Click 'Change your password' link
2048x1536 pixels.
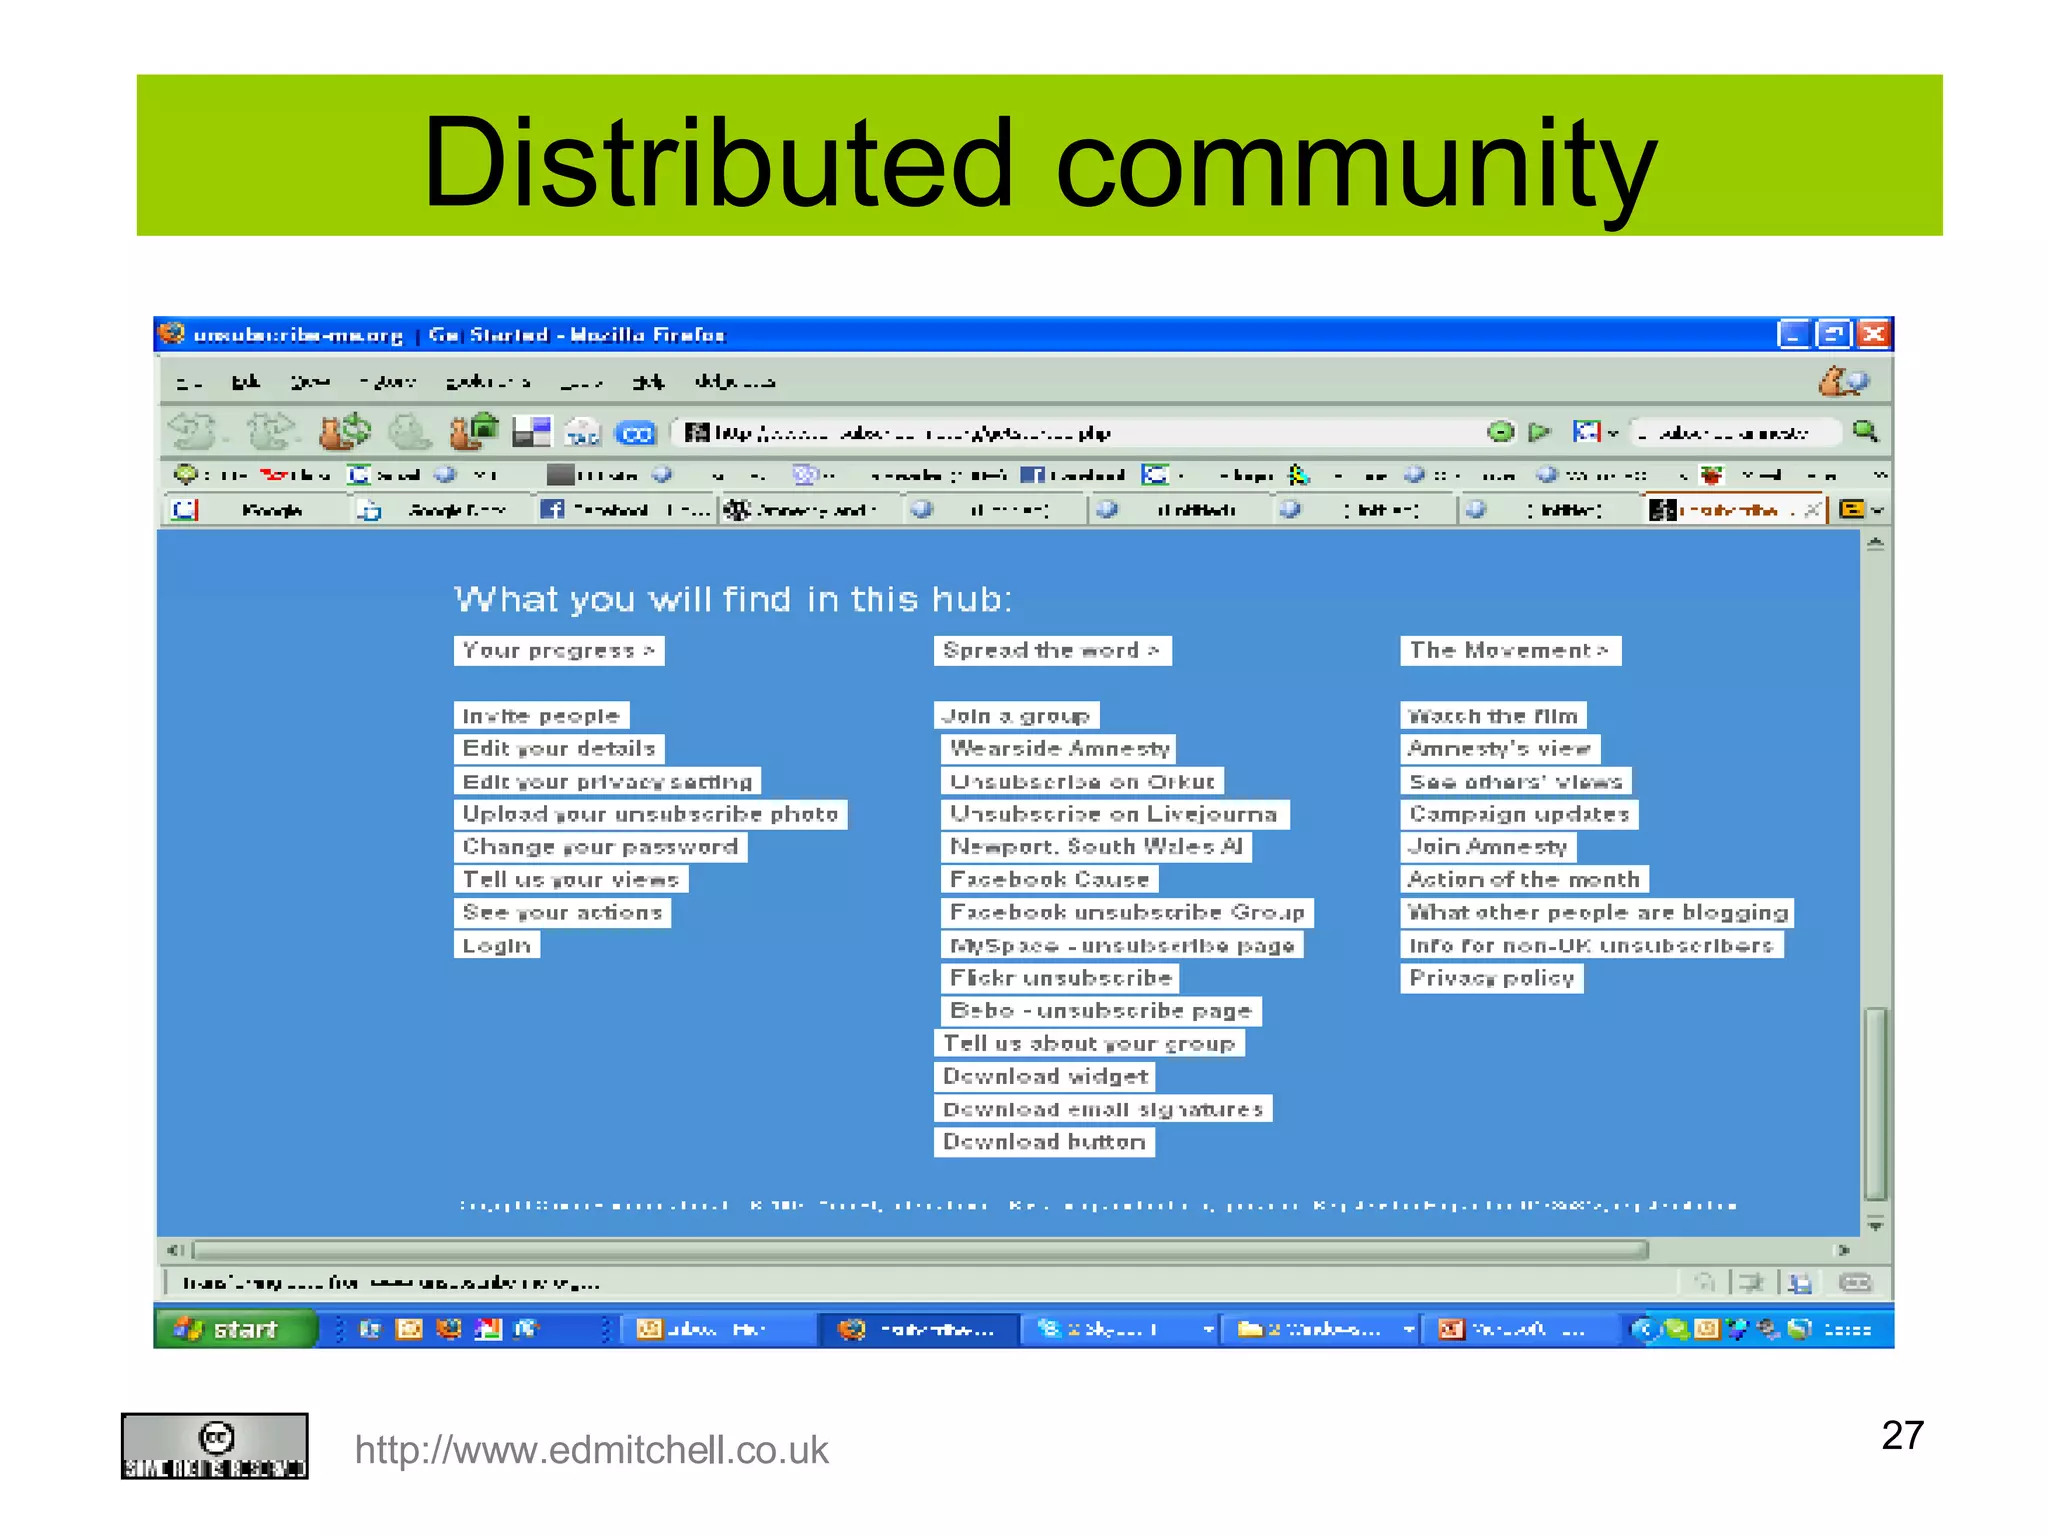pyautogui.click(x=600, y=847)
